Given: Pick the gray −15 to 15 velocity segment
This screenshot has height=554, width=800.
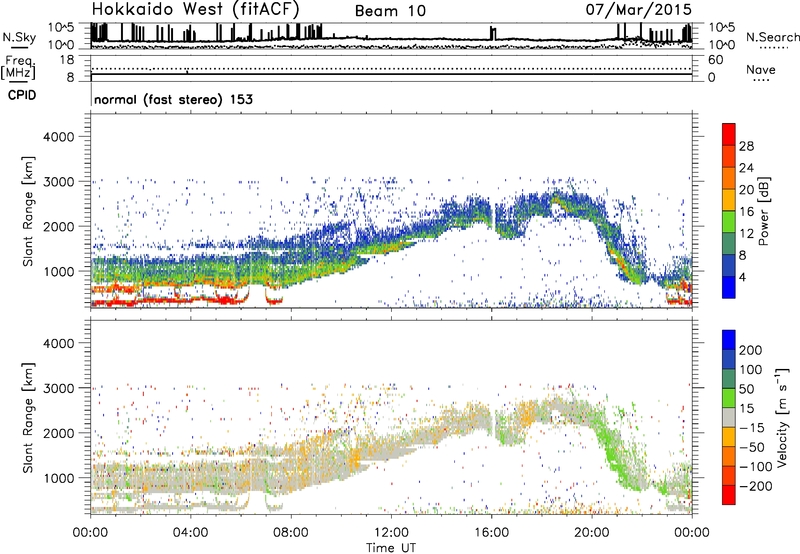Looking at the screenshot, I should pos(729,417).
